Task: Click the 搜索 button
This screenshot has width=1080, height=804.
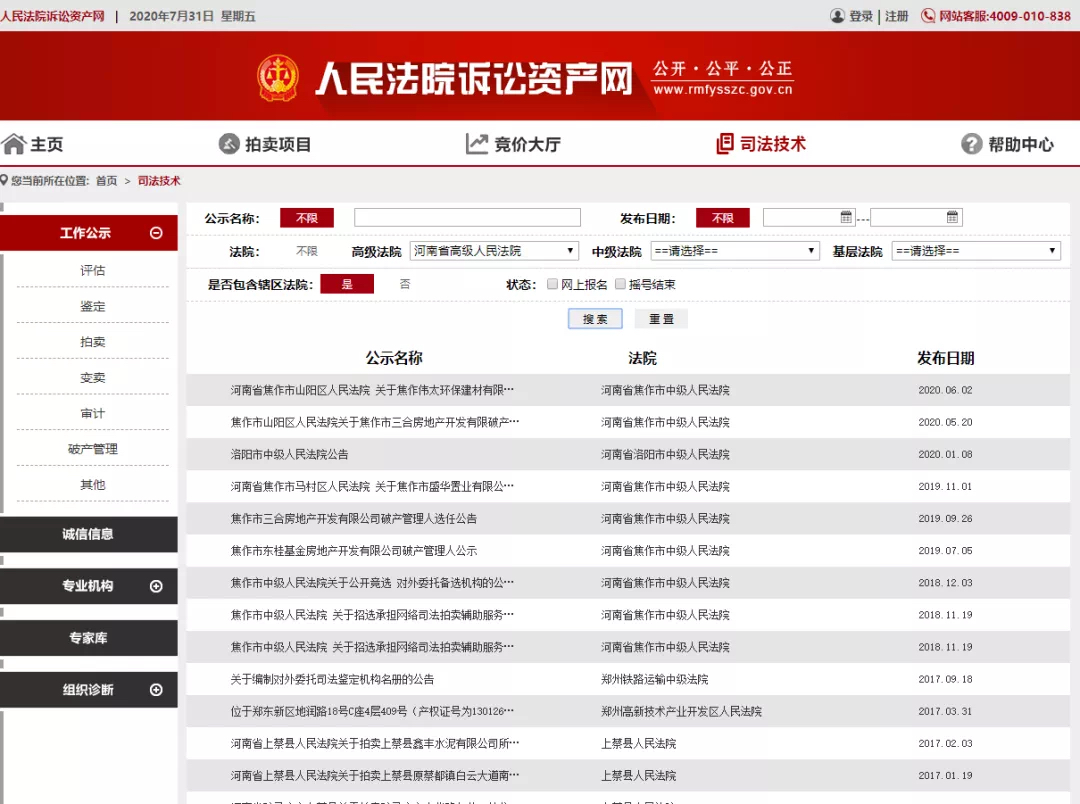Action: tap(595, 318)
